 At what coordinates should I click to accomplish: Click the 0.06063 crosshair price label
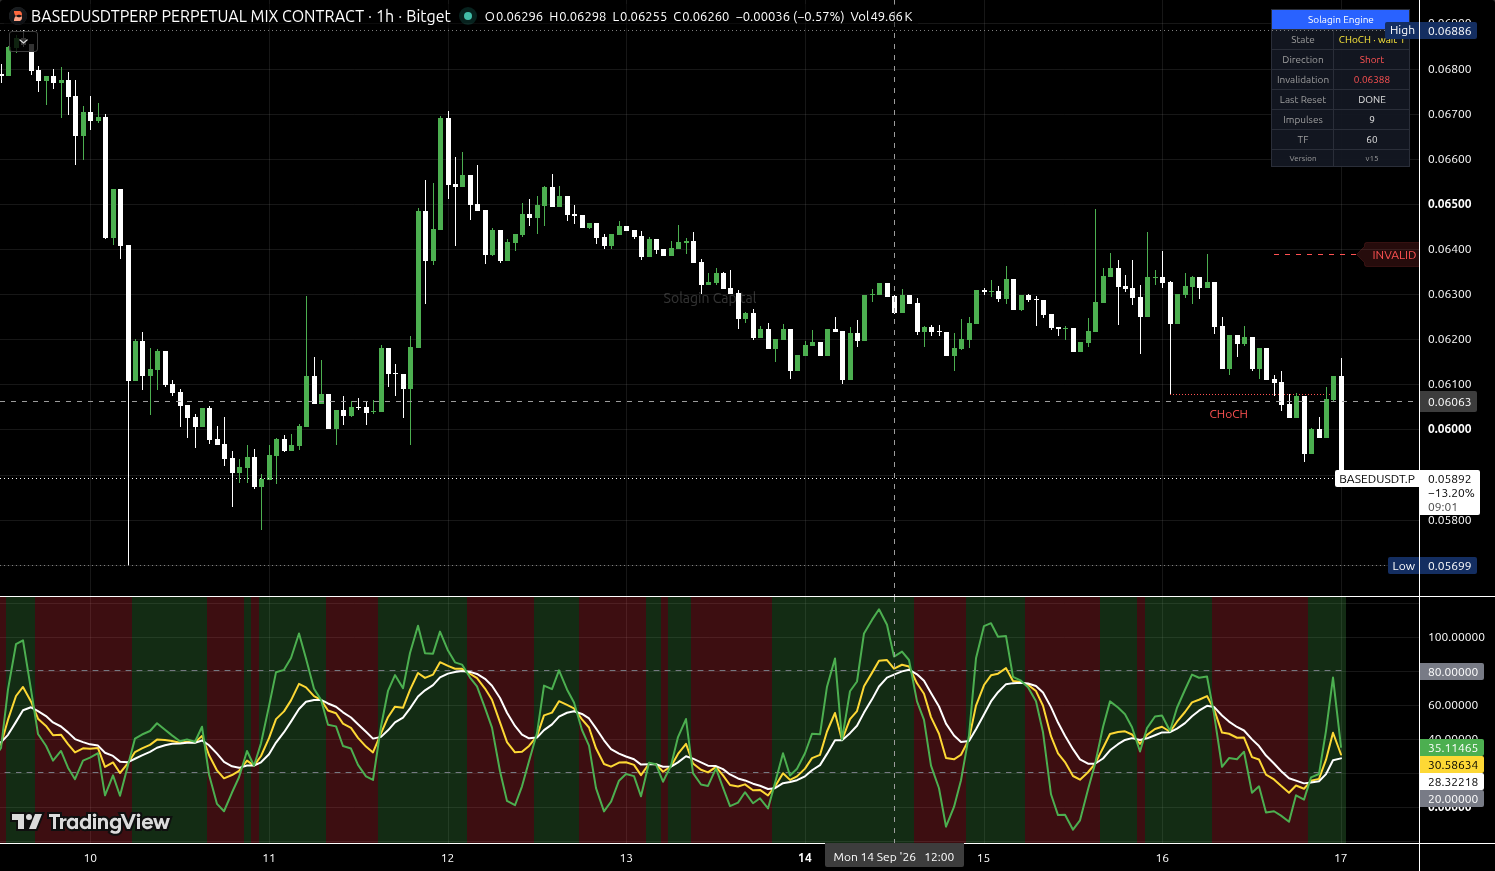(x=1449, y=402)
